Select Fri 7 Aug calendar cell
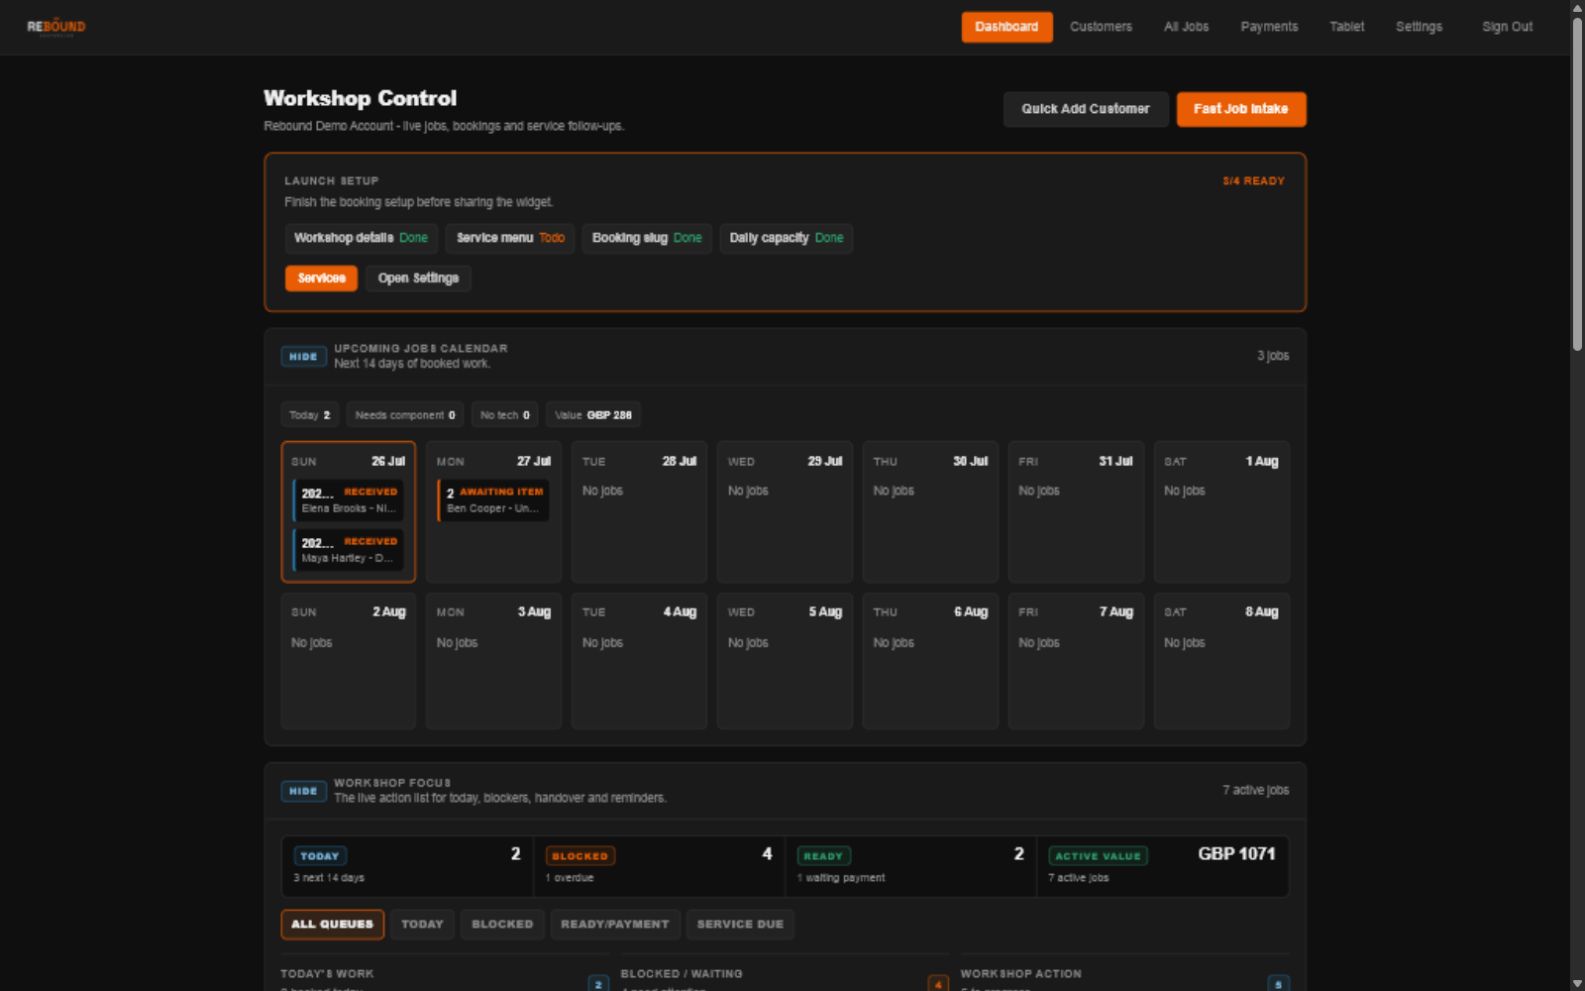Screen dimensions: 1585x991 pos(1076,661)
